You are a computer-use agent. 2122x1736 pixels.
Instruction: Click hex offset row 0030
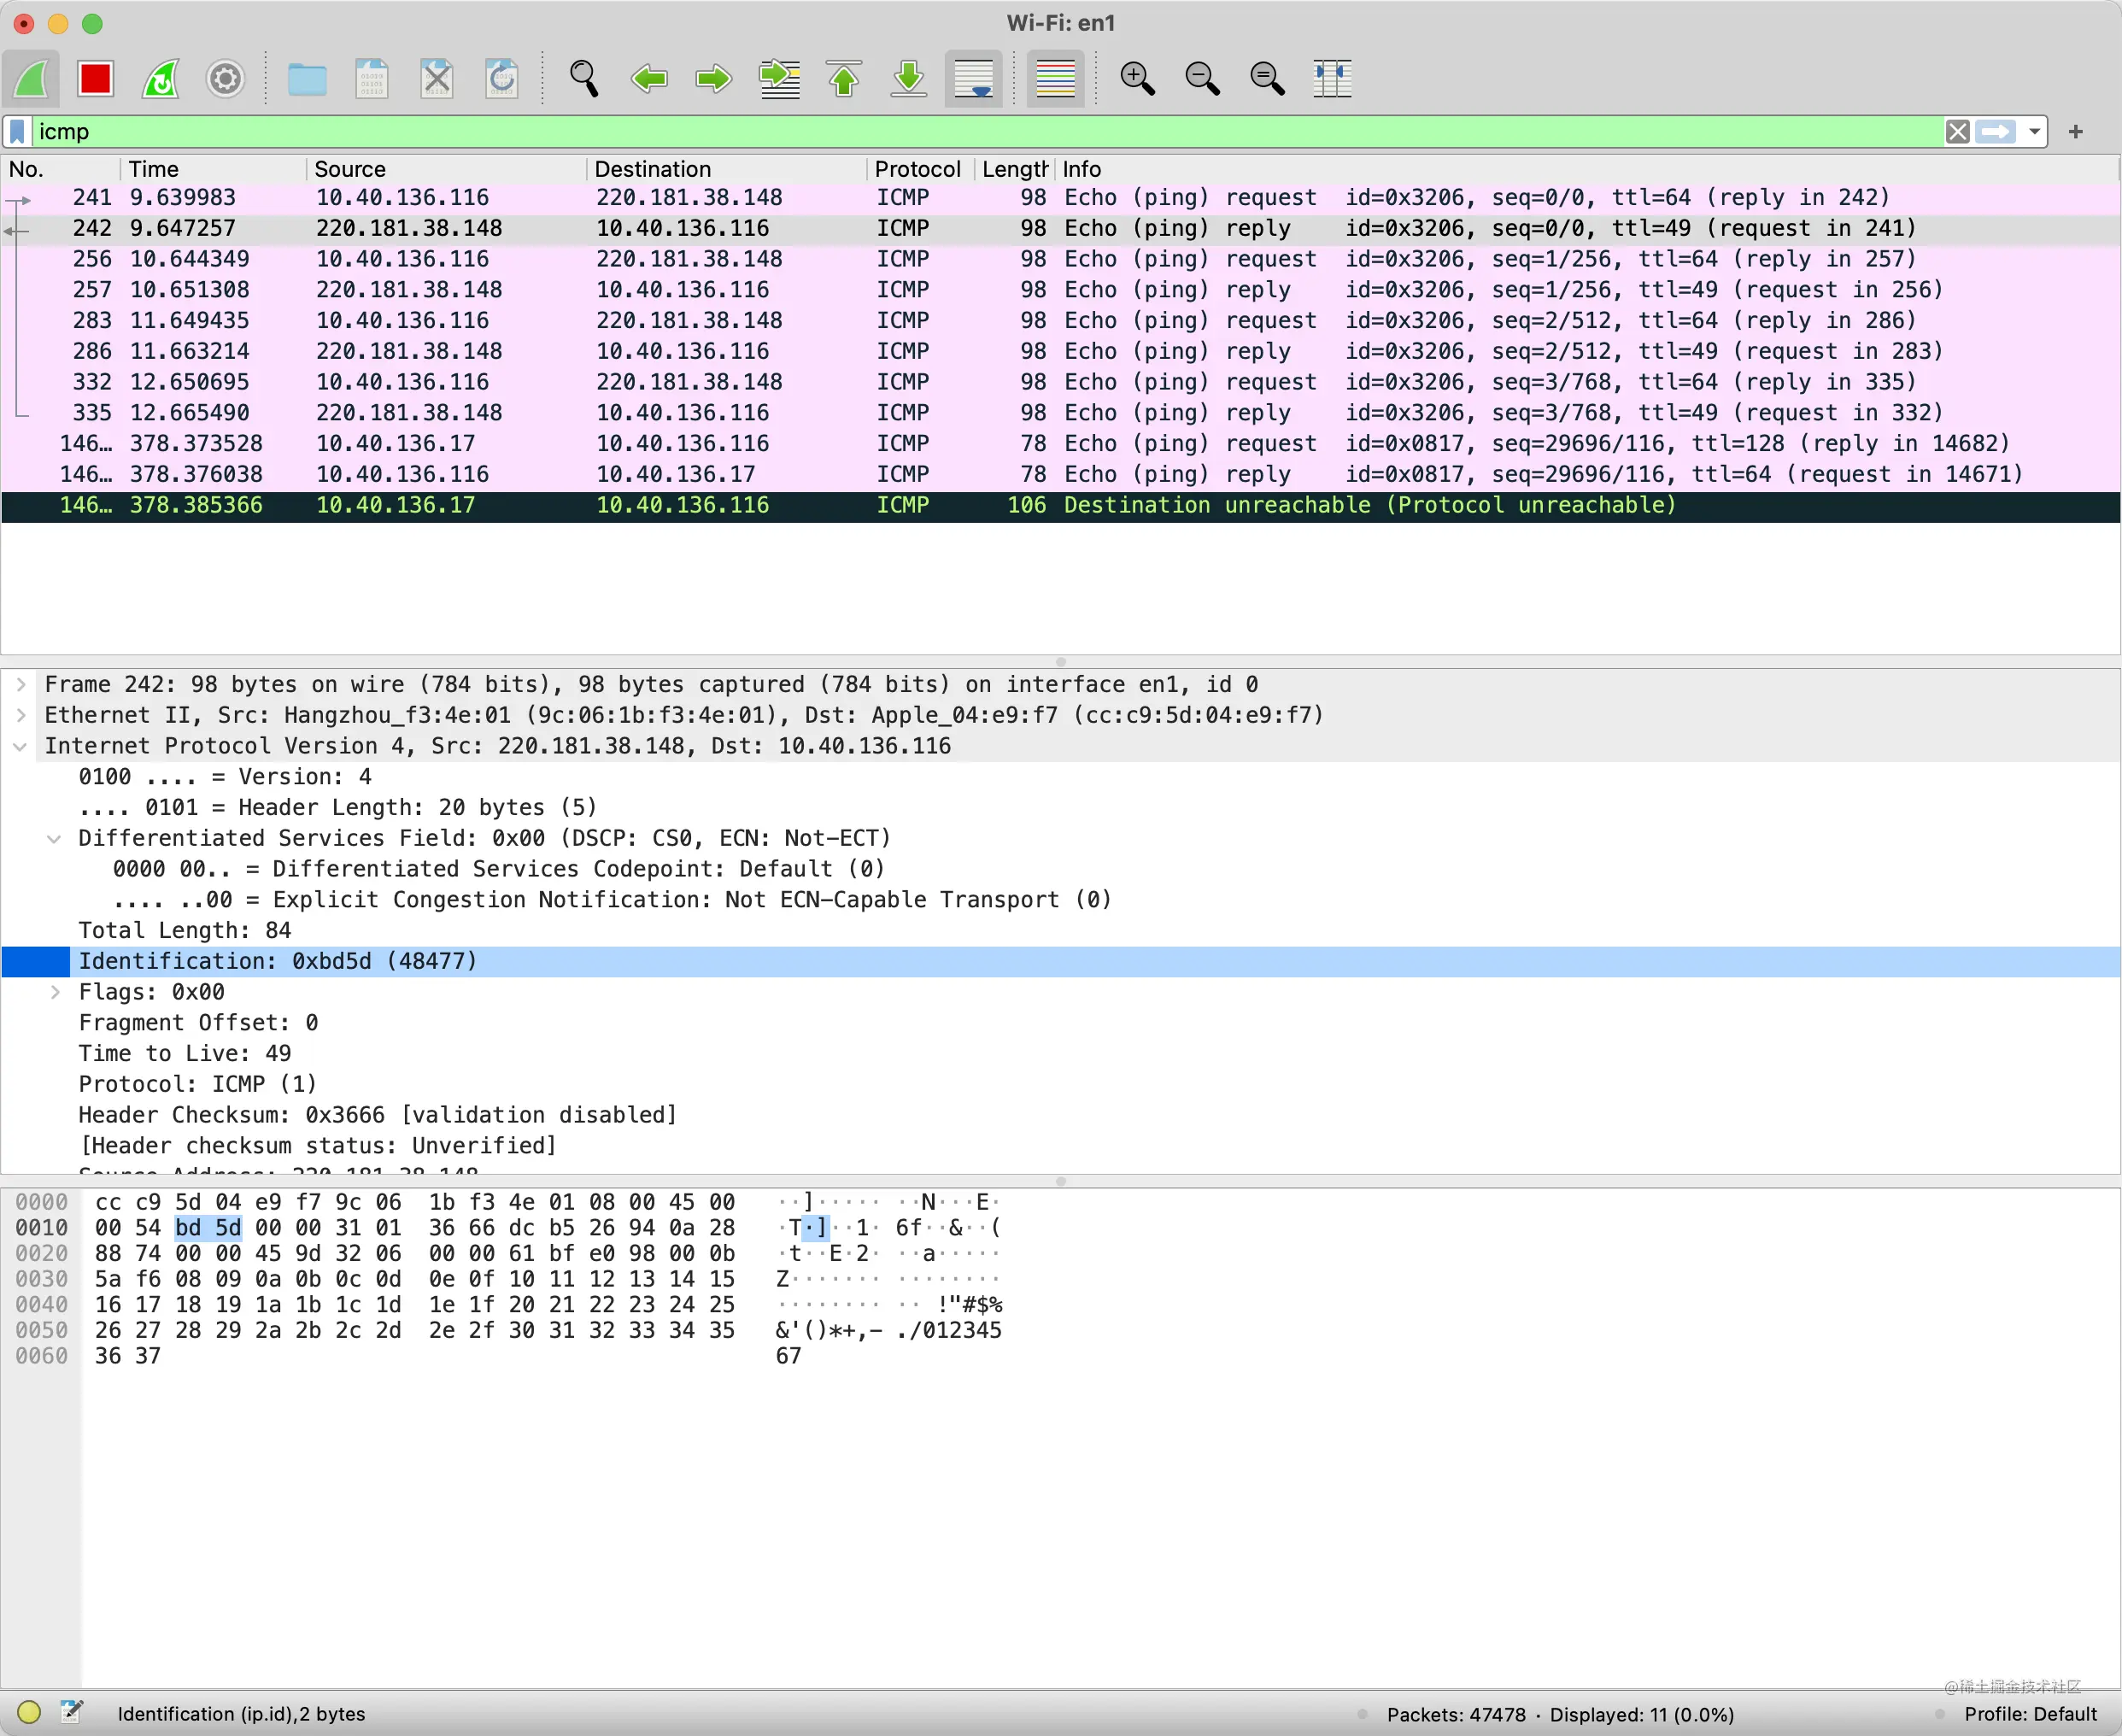pyautogui.click(x=41, y=1279)
